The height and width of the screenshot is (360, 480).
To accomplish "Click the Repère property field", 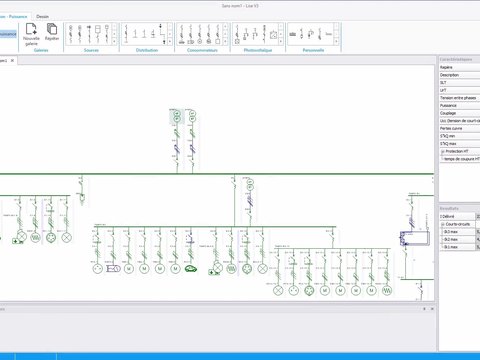I will pos(460,67).
